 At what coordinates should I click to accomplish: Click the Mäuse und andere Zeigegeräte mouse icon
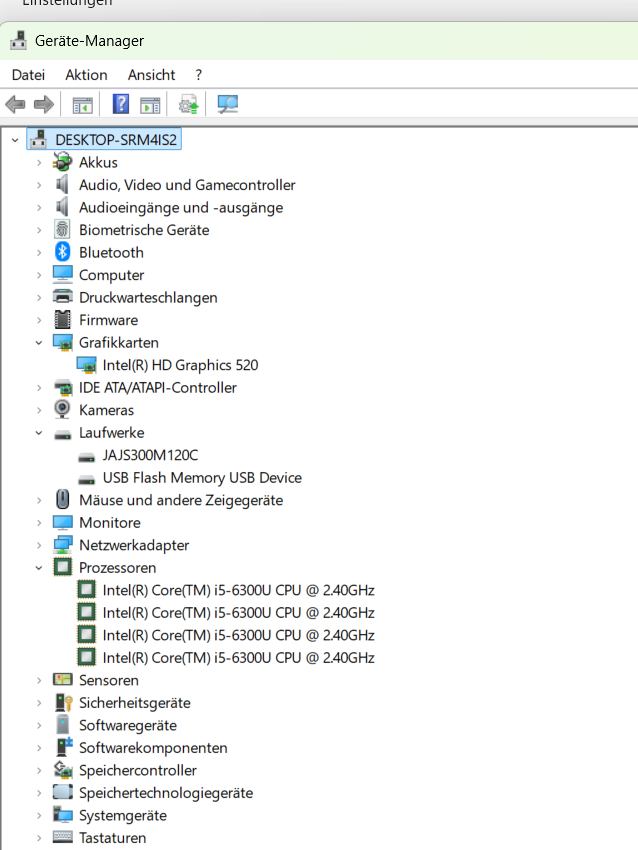[x=62, y=500]
